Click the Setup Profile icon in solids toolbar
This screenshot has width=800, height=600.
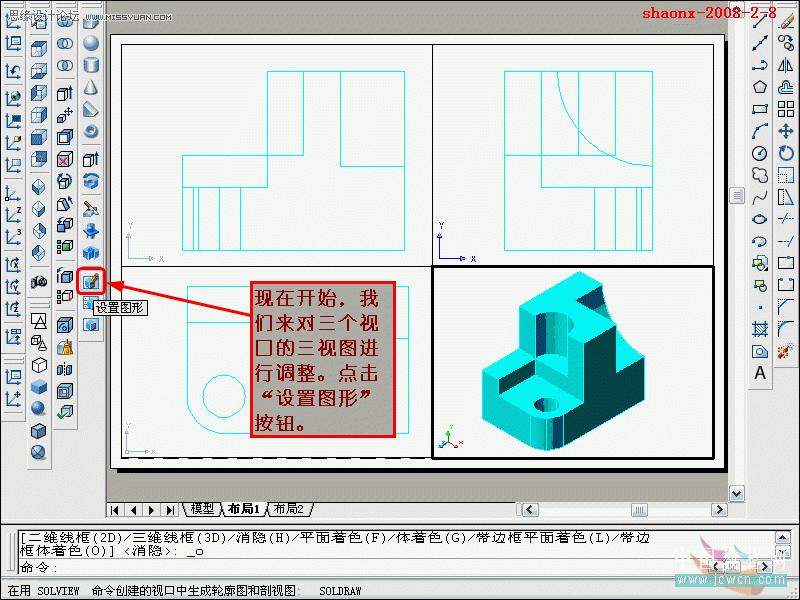click(91, 324)
